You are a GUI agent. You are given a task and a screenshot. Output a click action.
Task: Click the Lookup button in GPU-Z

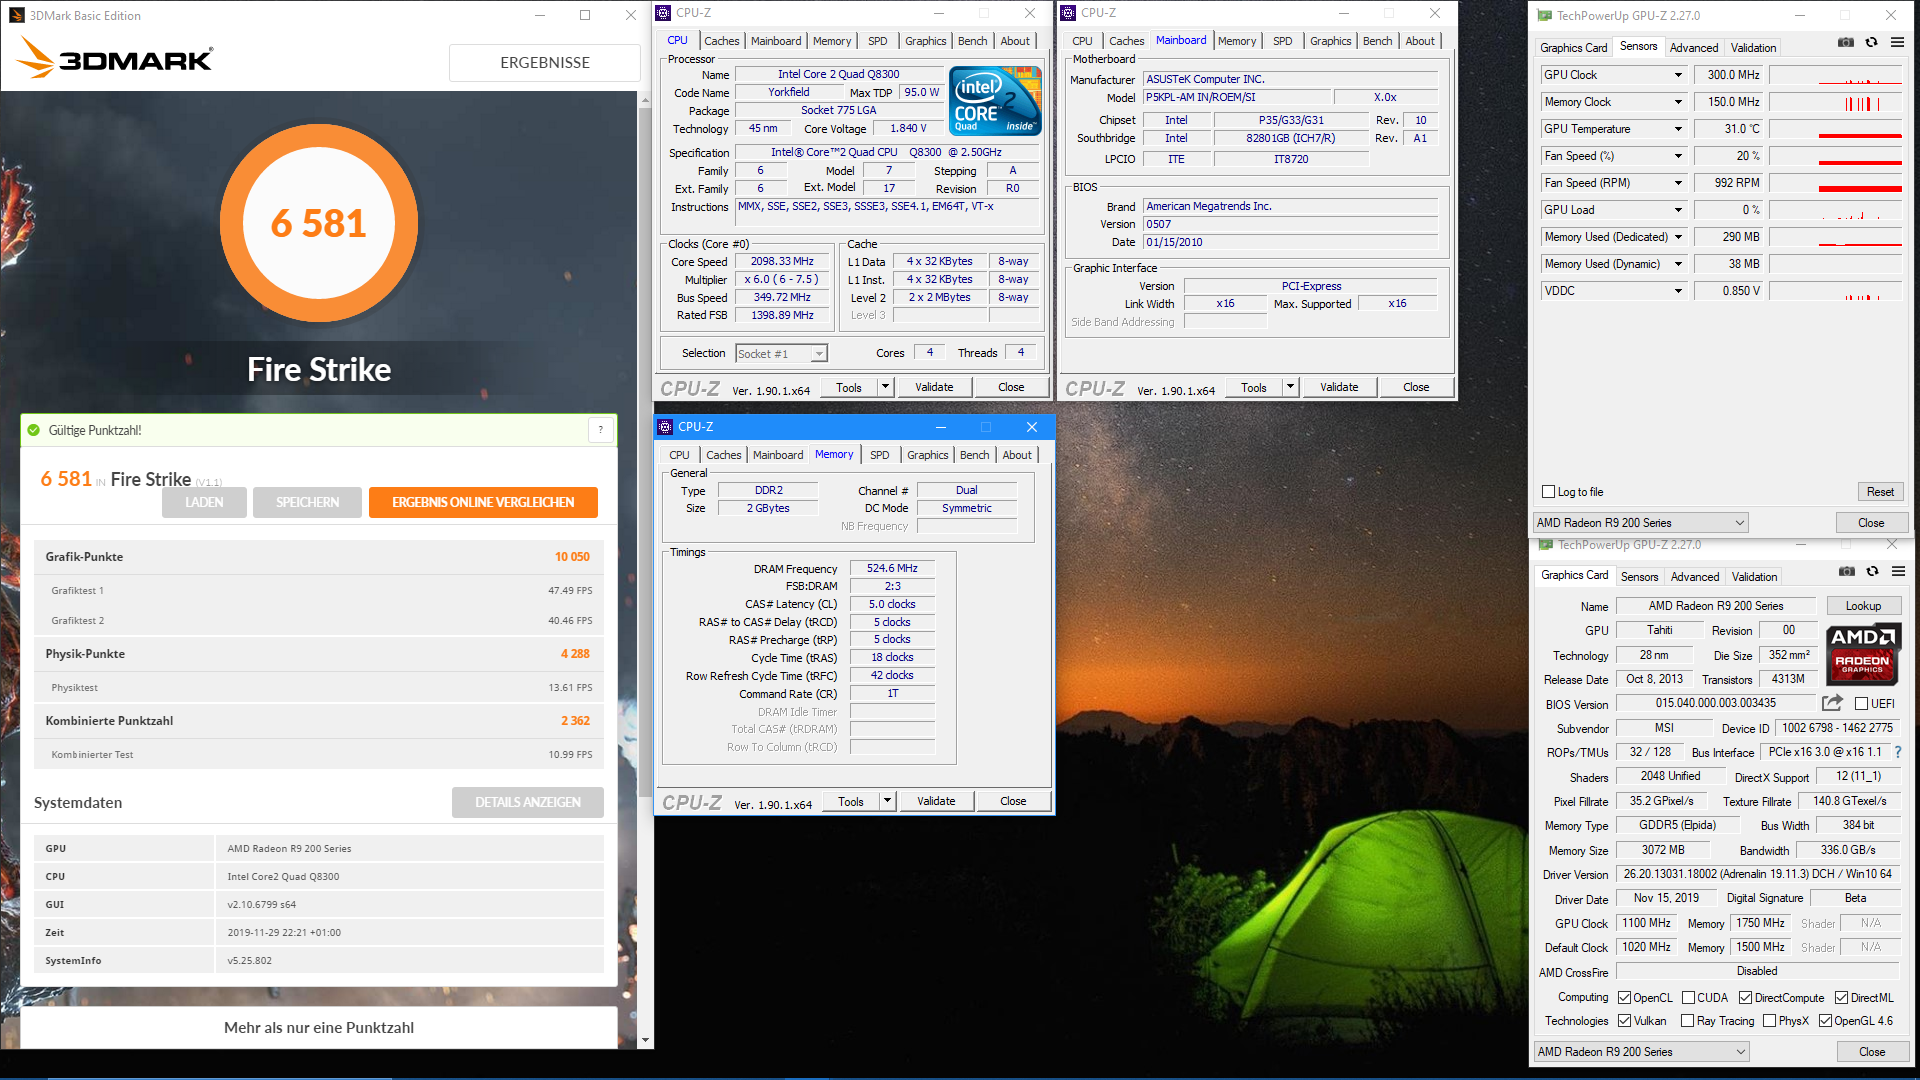[1863, 606]
